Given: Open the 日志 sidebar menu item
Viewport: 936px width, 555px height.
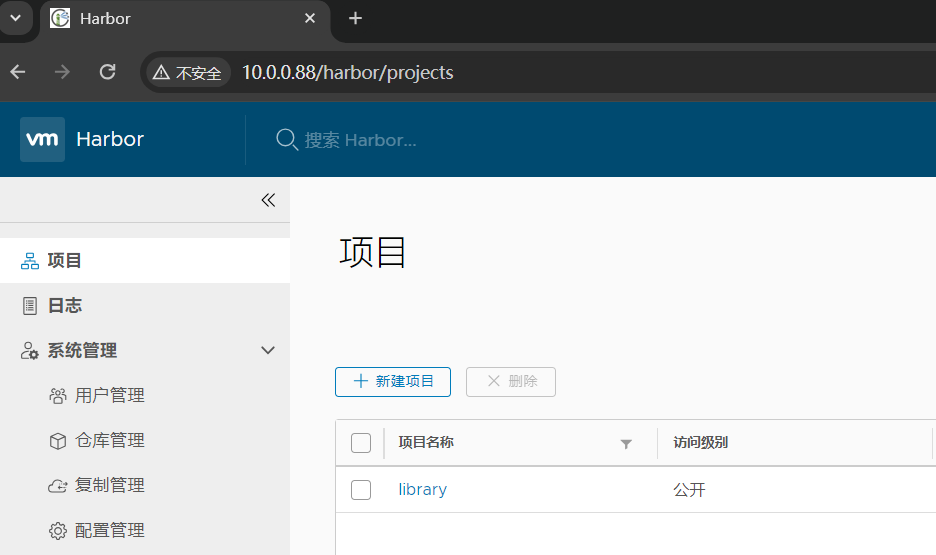Looking at the screenshot, I should [x=65, y=306].
